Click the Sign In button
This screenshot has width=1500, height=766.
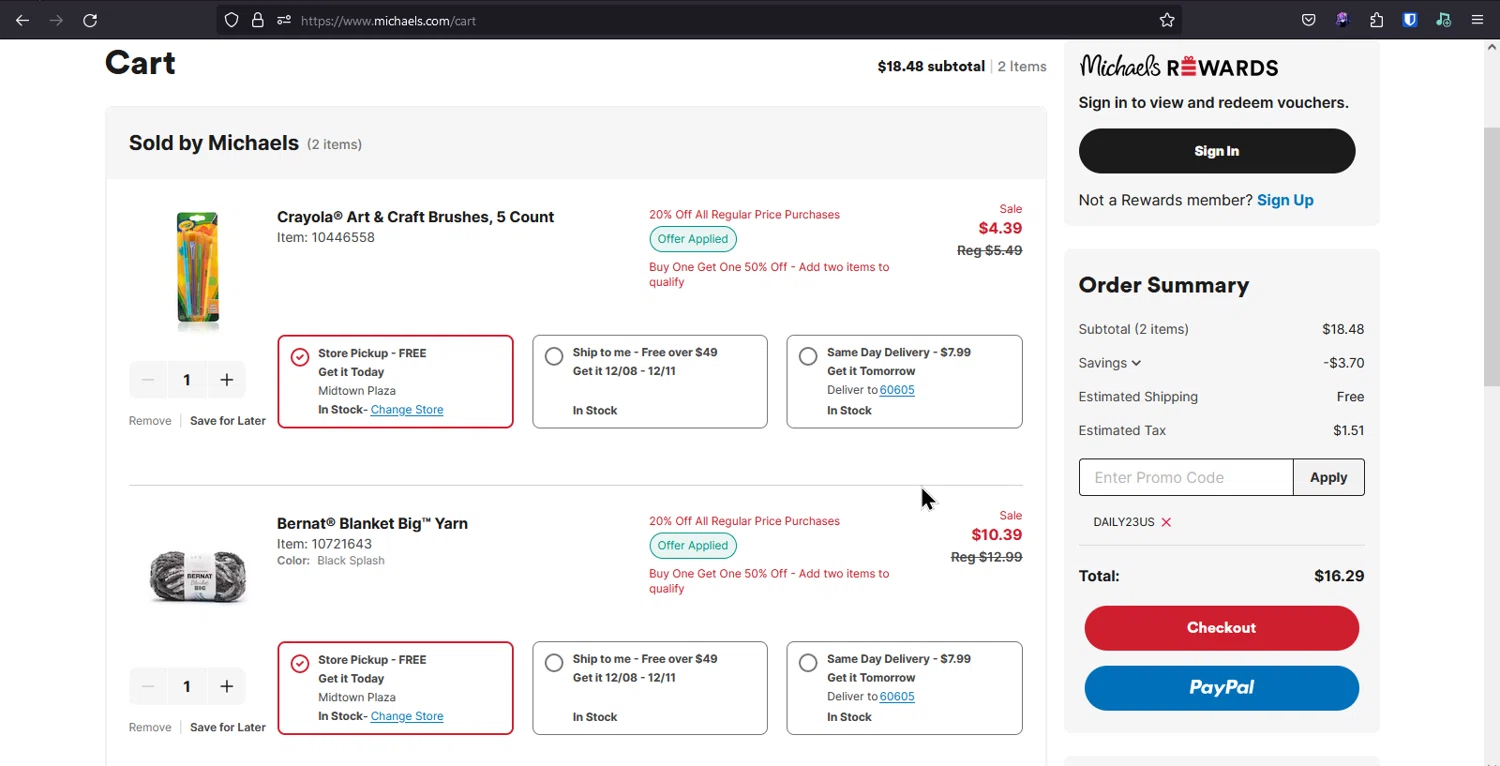1217,151
